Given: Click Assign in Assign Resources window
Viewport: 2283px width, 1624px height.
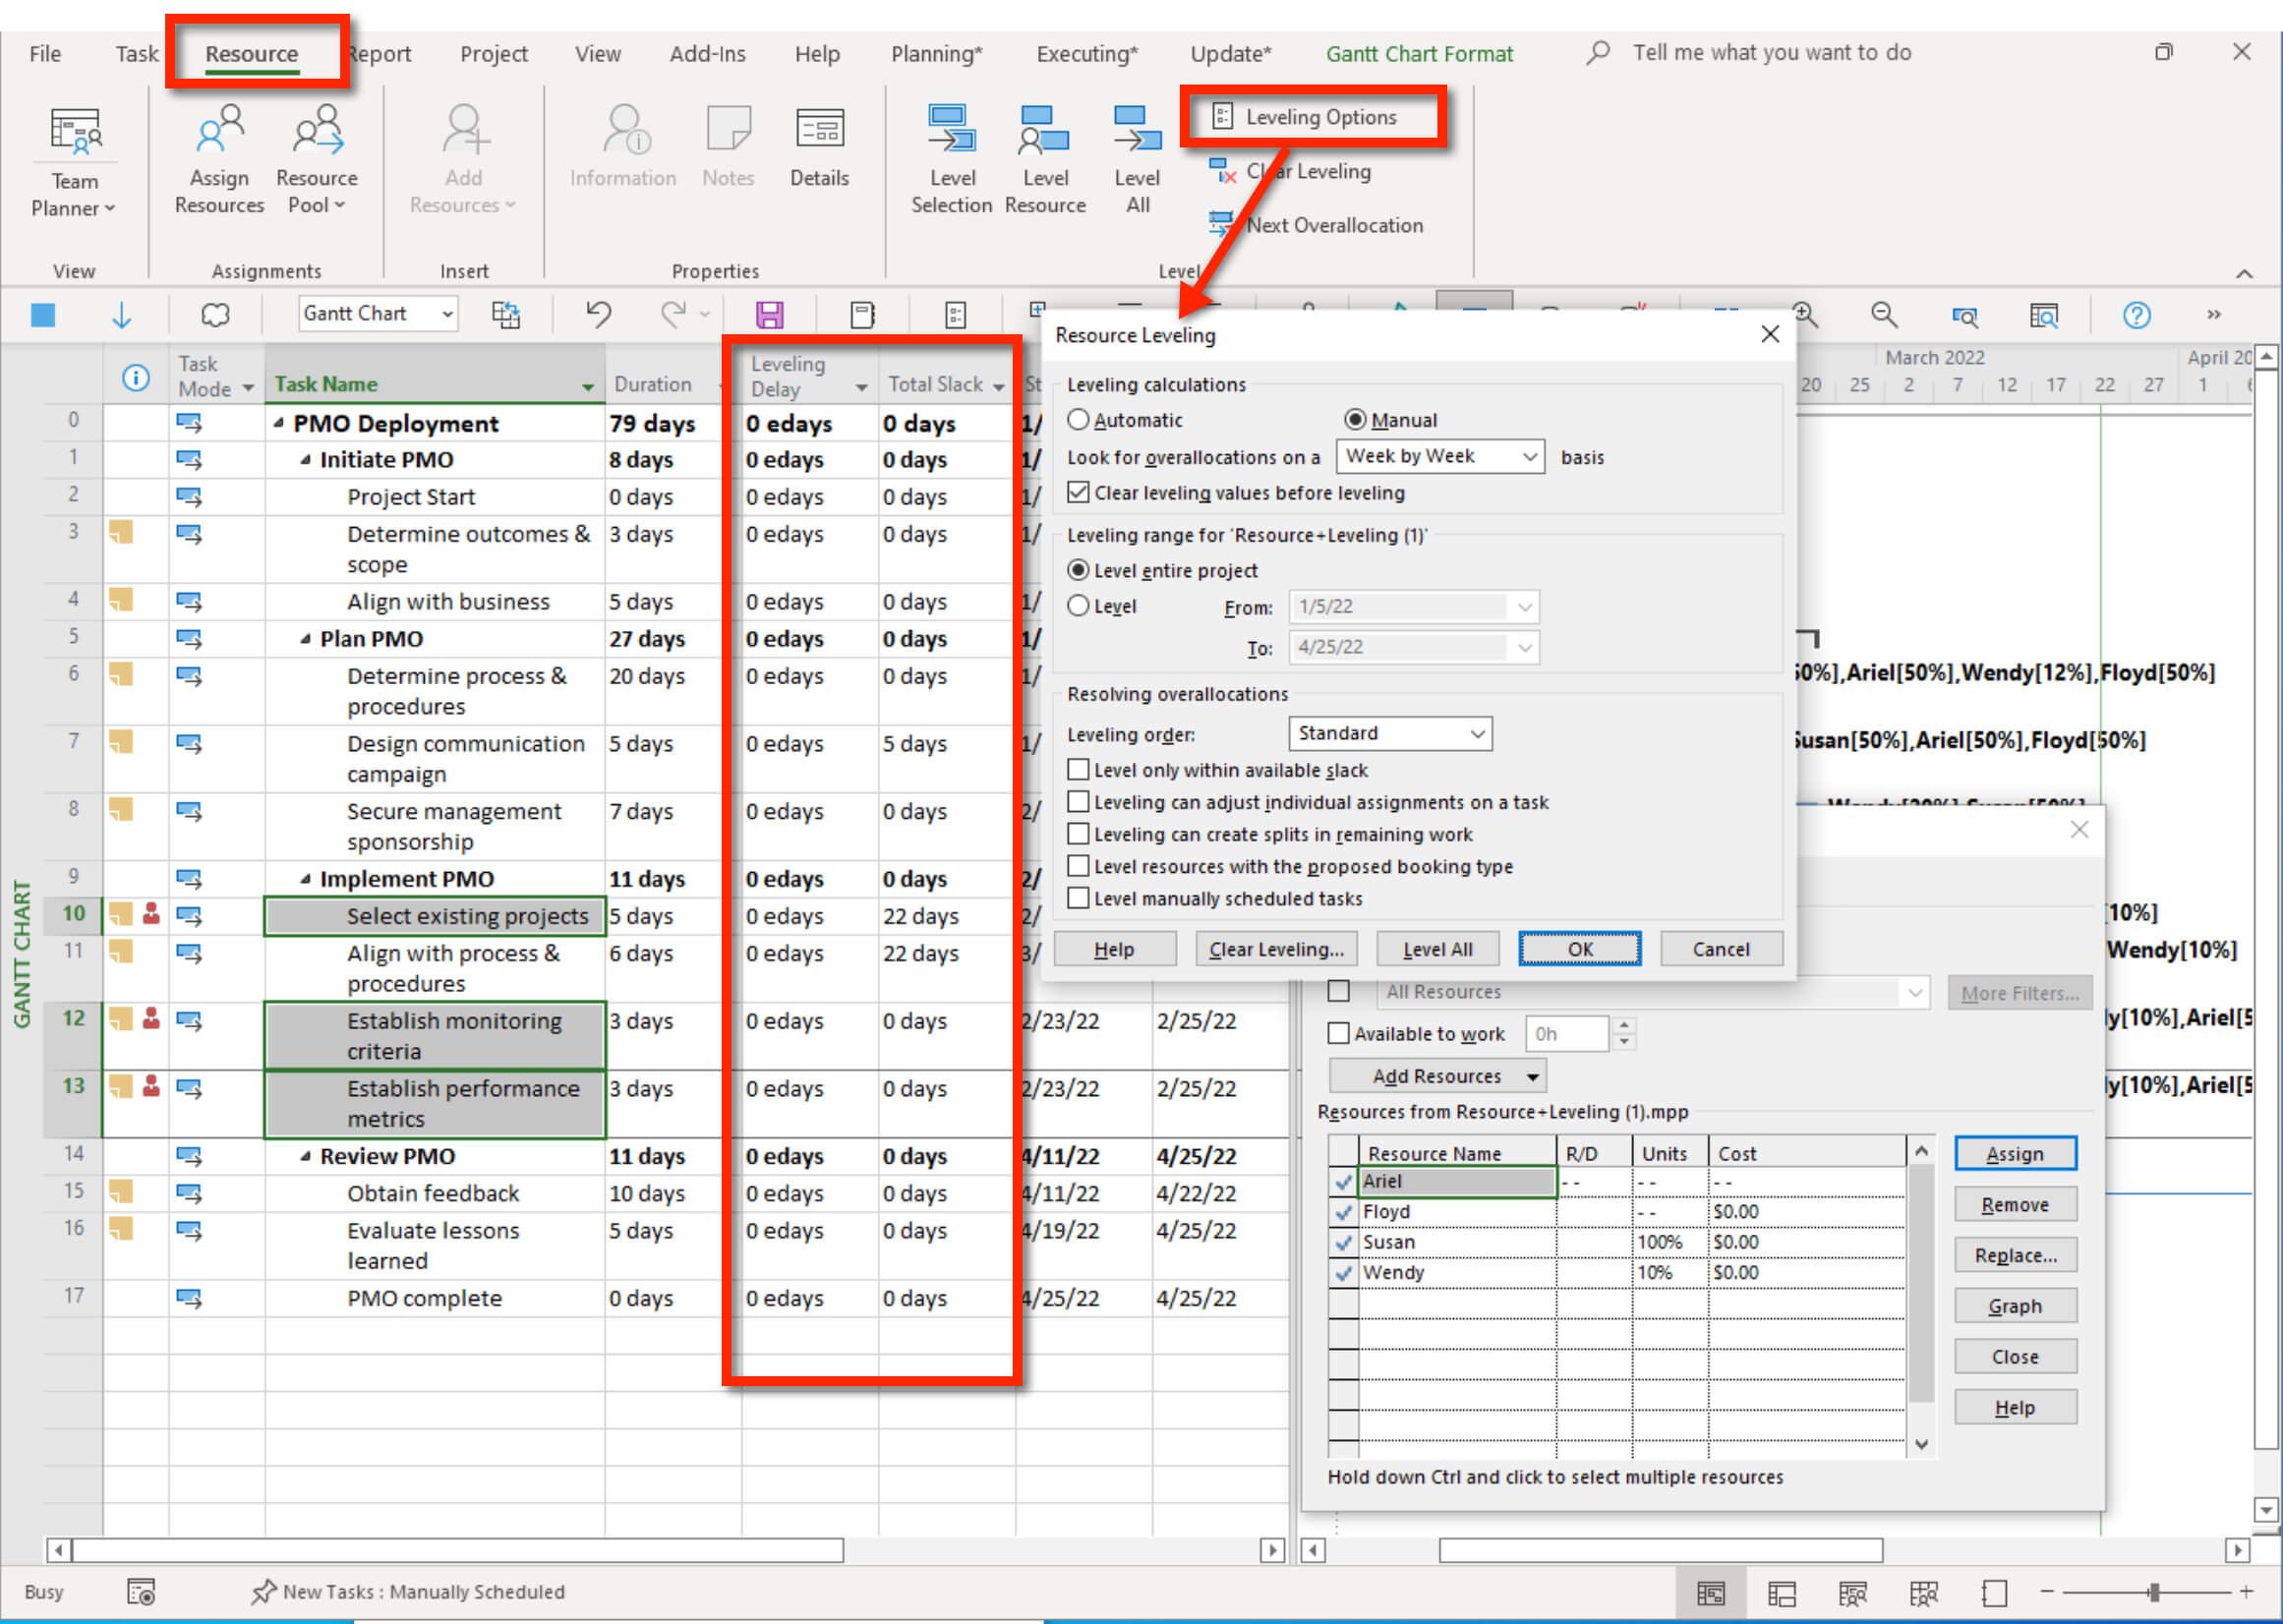Looking at the screenshot, I should [x=2015, y=1153].
